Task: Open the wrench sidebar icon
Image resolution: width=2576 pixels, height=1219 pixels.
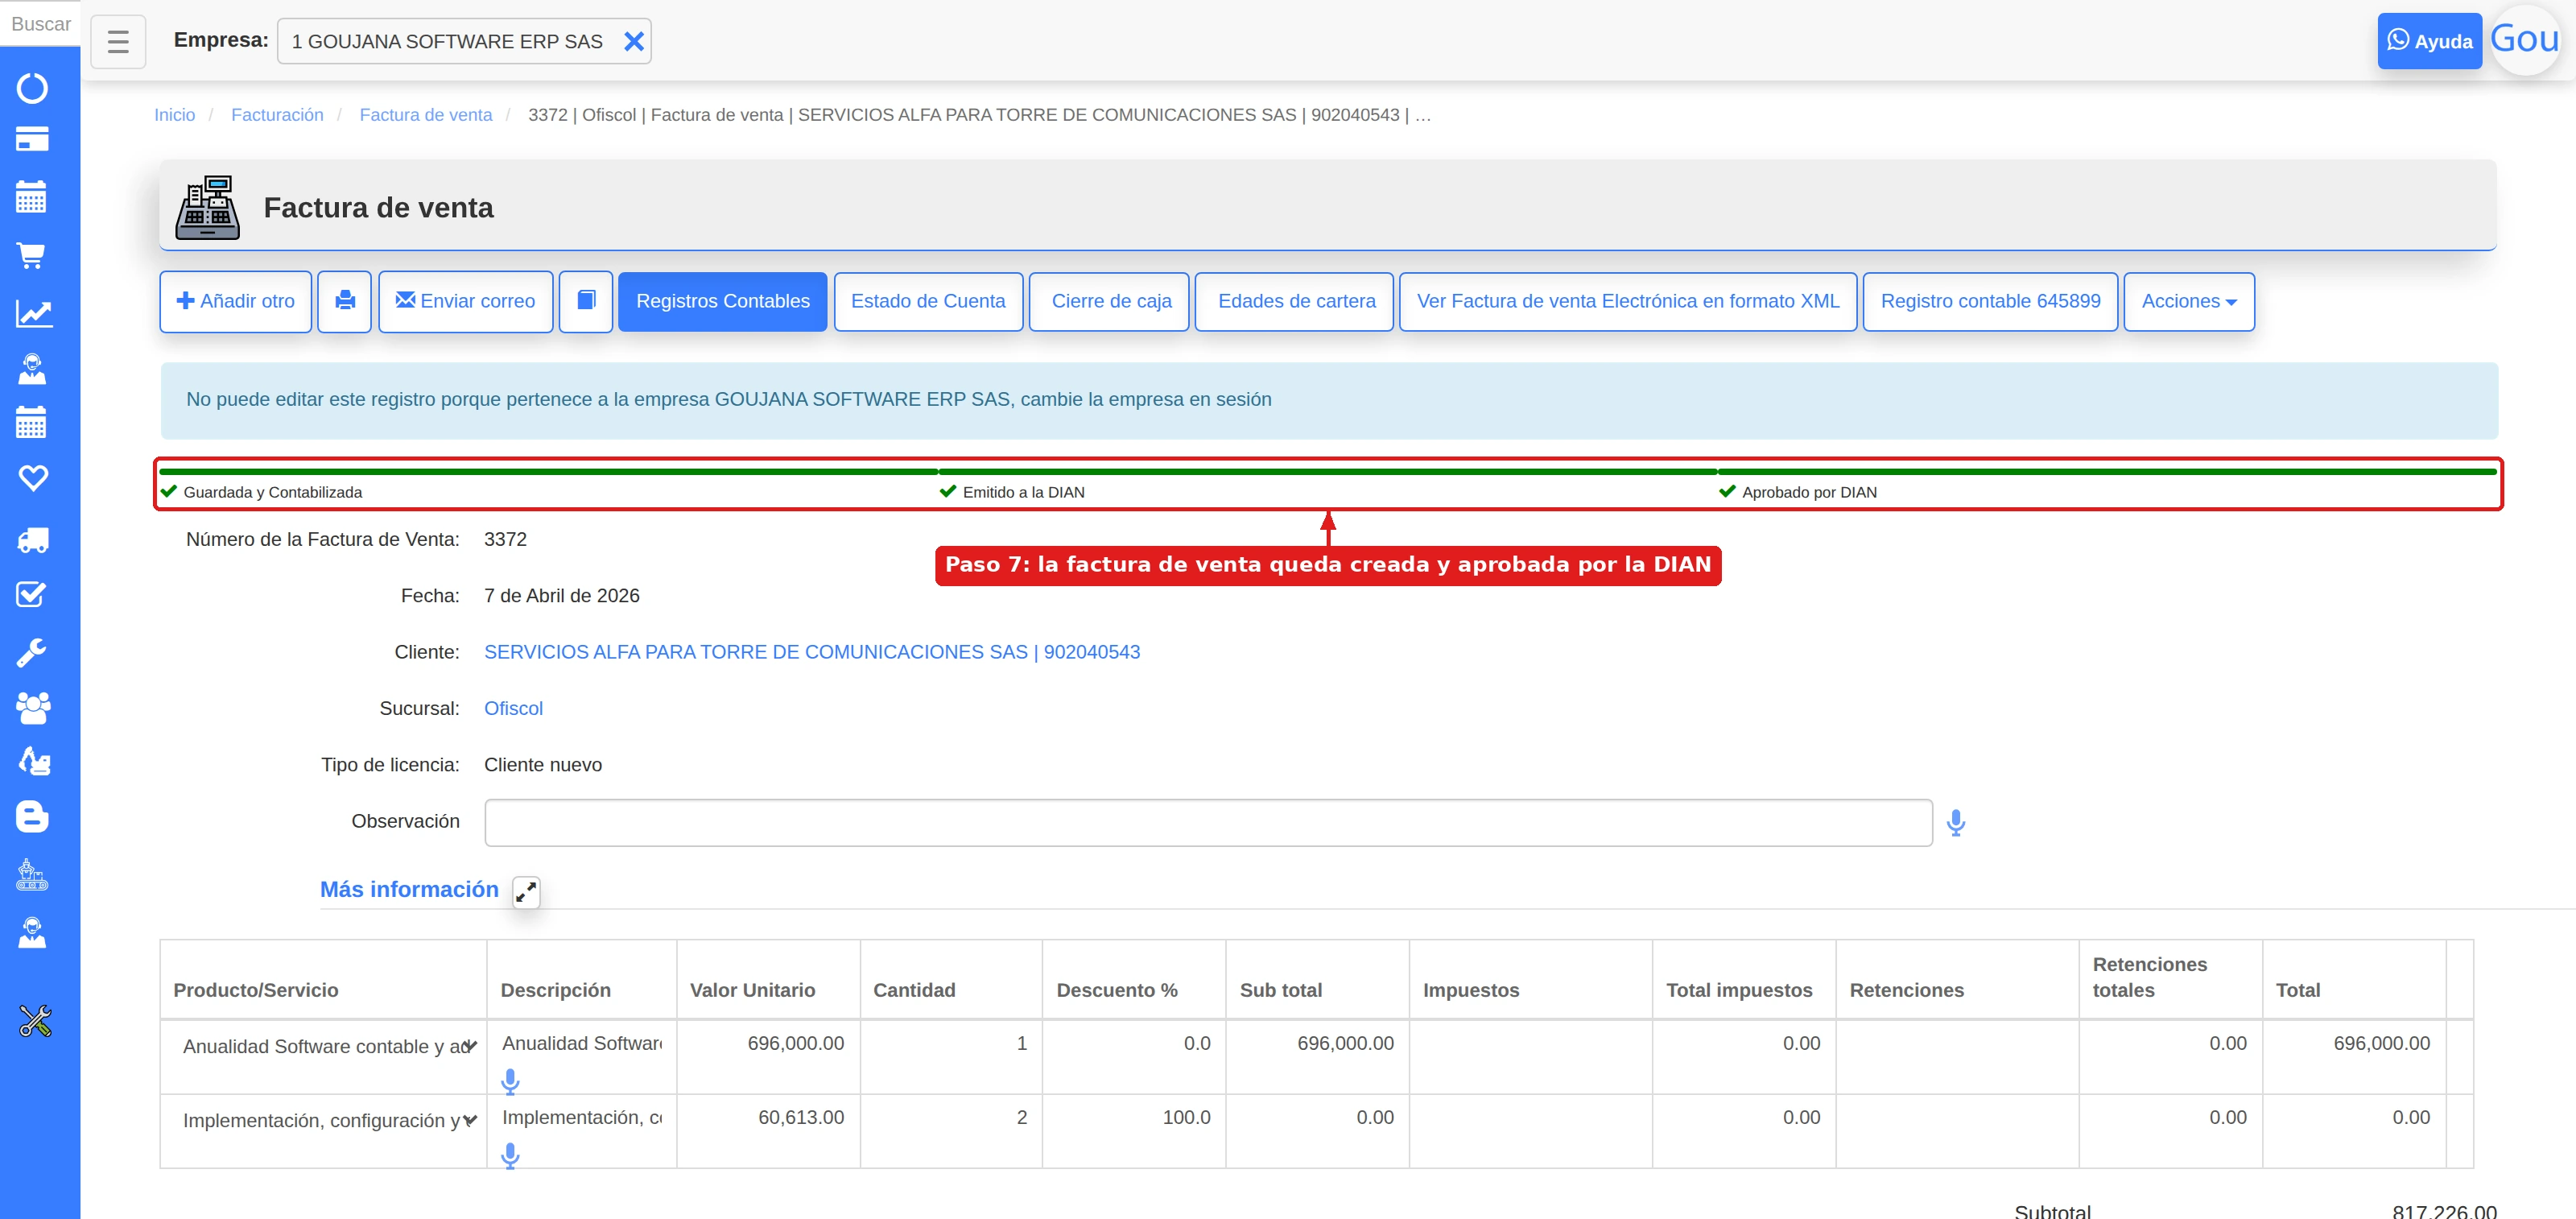Action: click(x=32, y=653)
